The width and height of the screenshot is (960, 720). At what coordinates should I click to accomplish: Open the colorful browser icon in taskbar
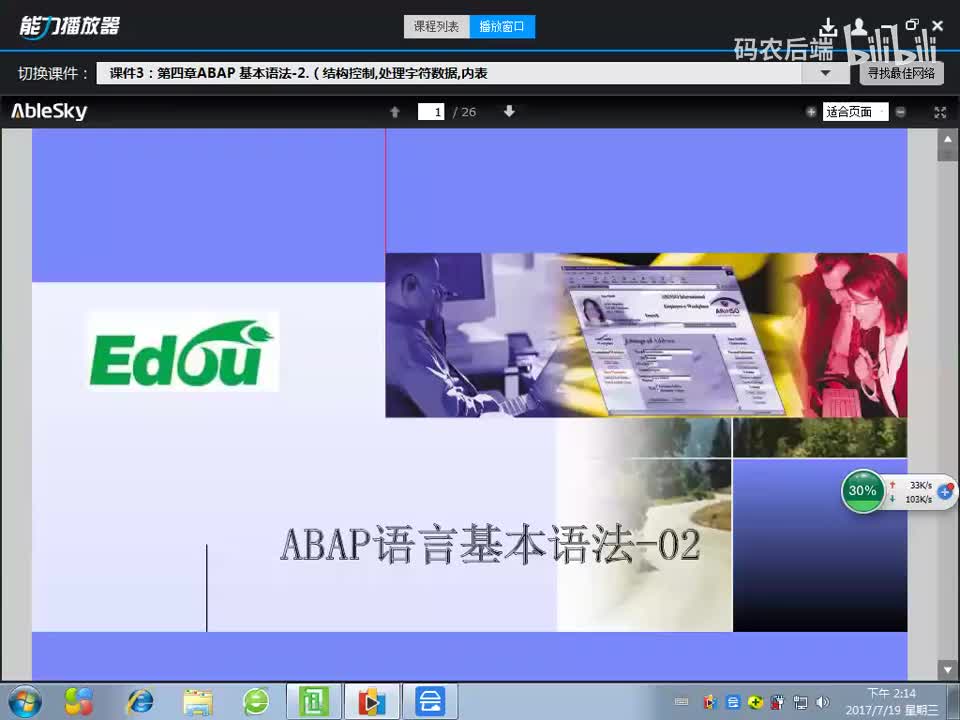click(x=80, y=702)
